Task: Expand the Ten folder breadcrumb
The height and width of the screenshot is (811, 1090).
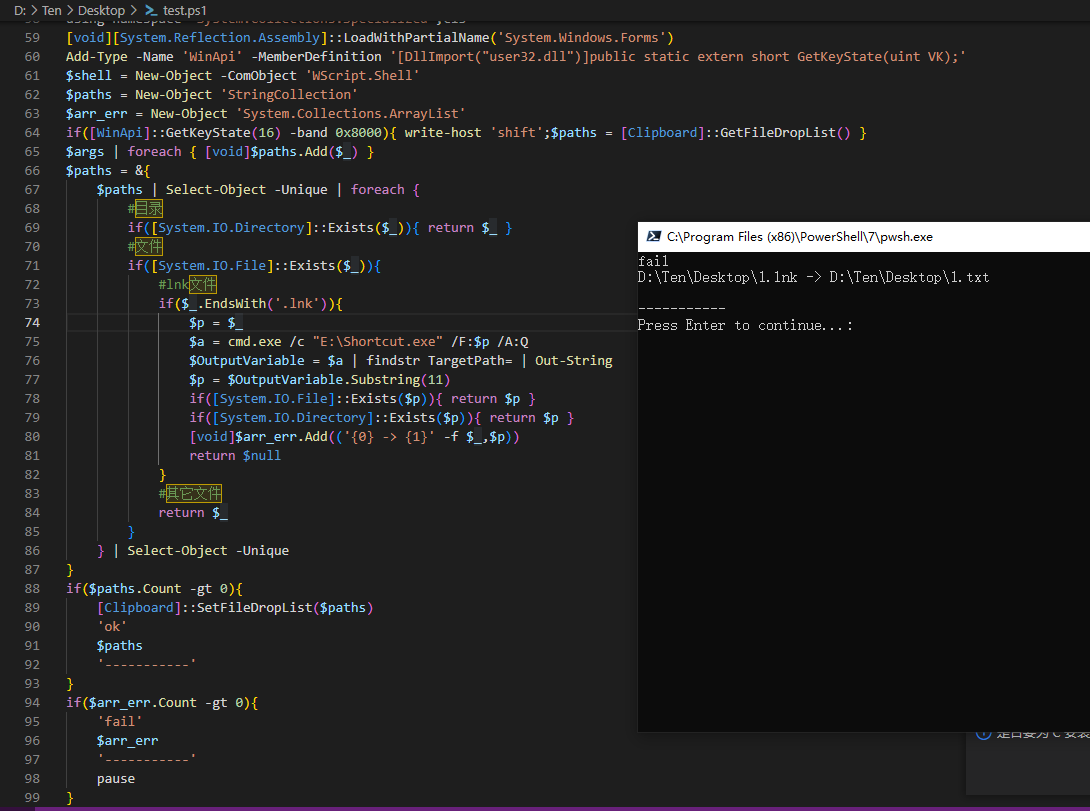Action: point(51,10)
